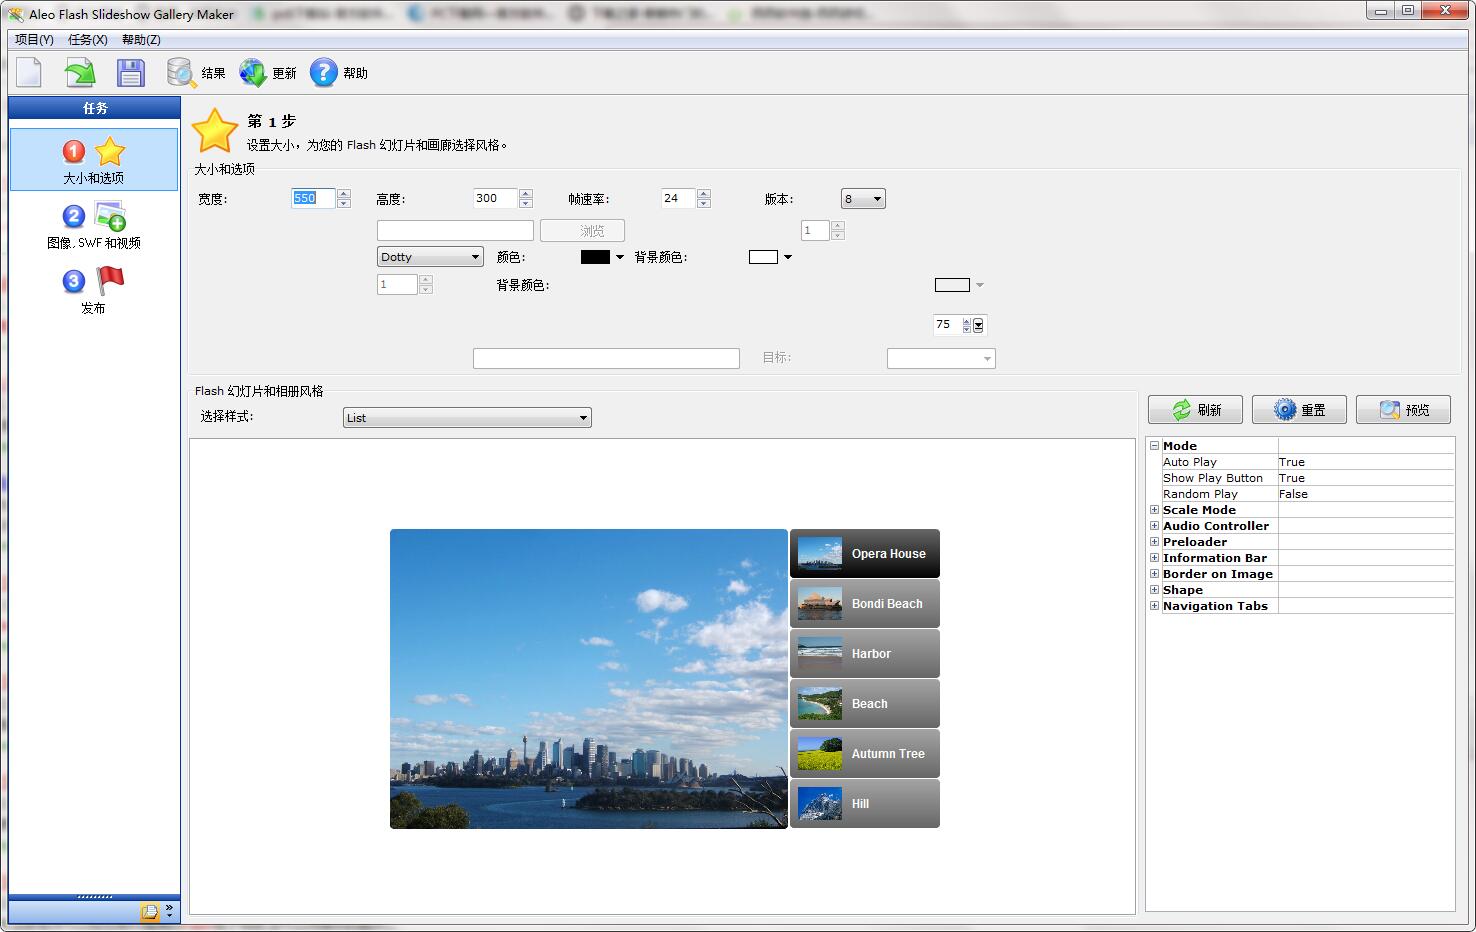
Task: Click the 宽度 width field with 550
Action: pos(313,198)
